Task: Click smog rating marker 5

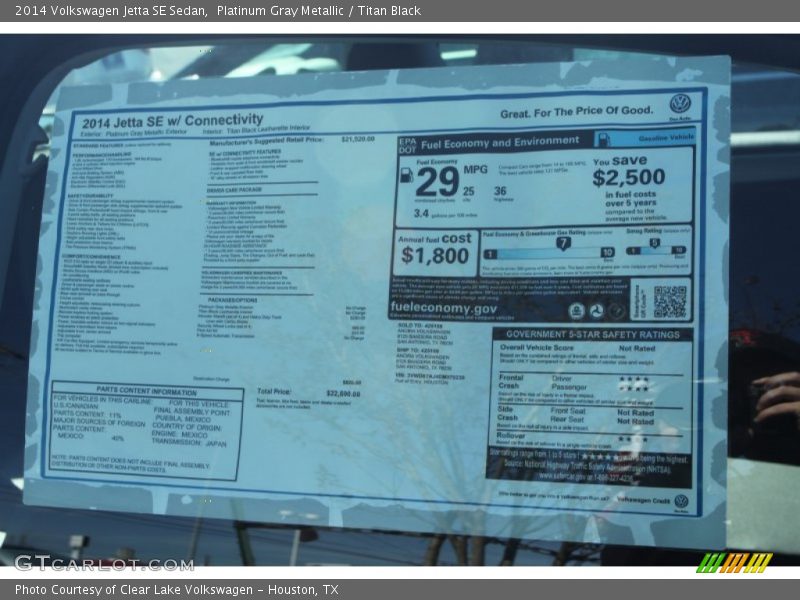Action: tap(655, 243)
